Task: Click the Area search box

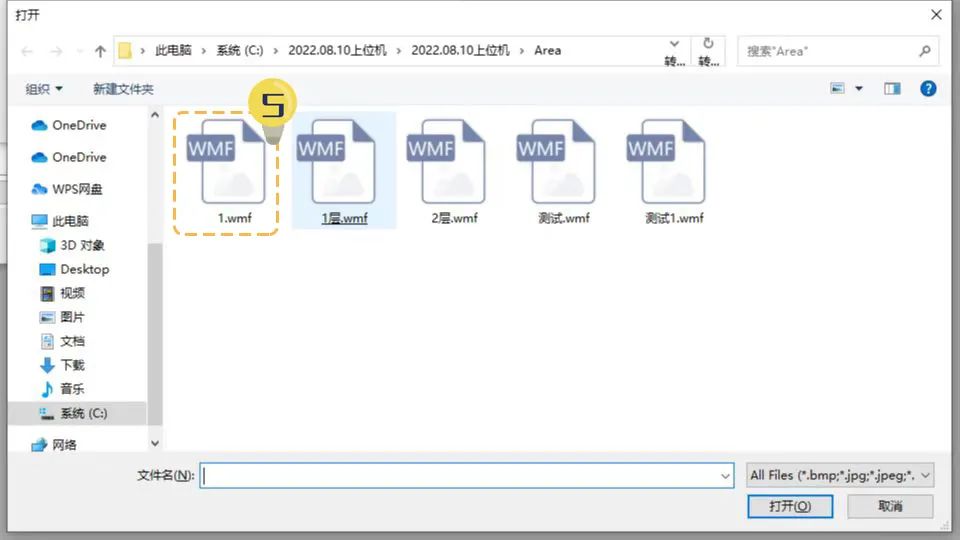Action: click(828, 51)
